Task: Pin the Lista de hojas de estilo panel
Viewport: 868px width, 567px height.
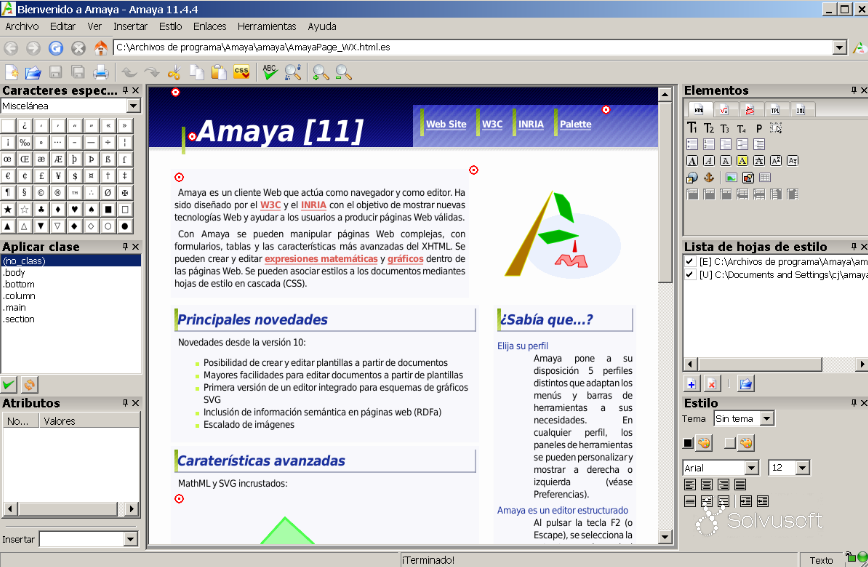Action: (854, 246)
